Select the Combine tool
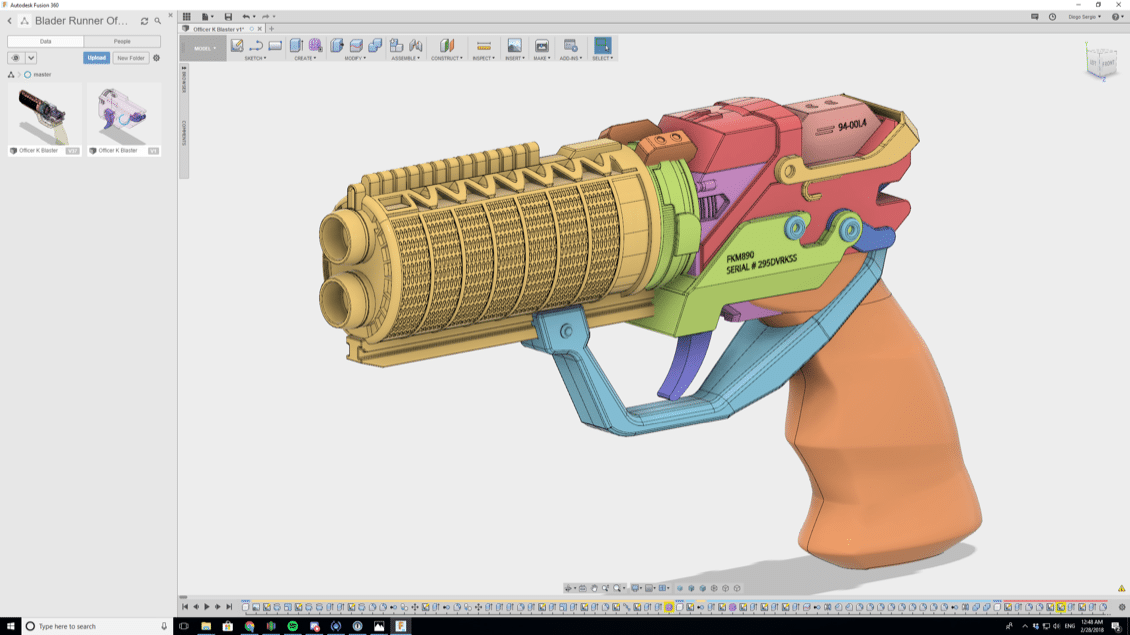 click(x=375, y=45)
